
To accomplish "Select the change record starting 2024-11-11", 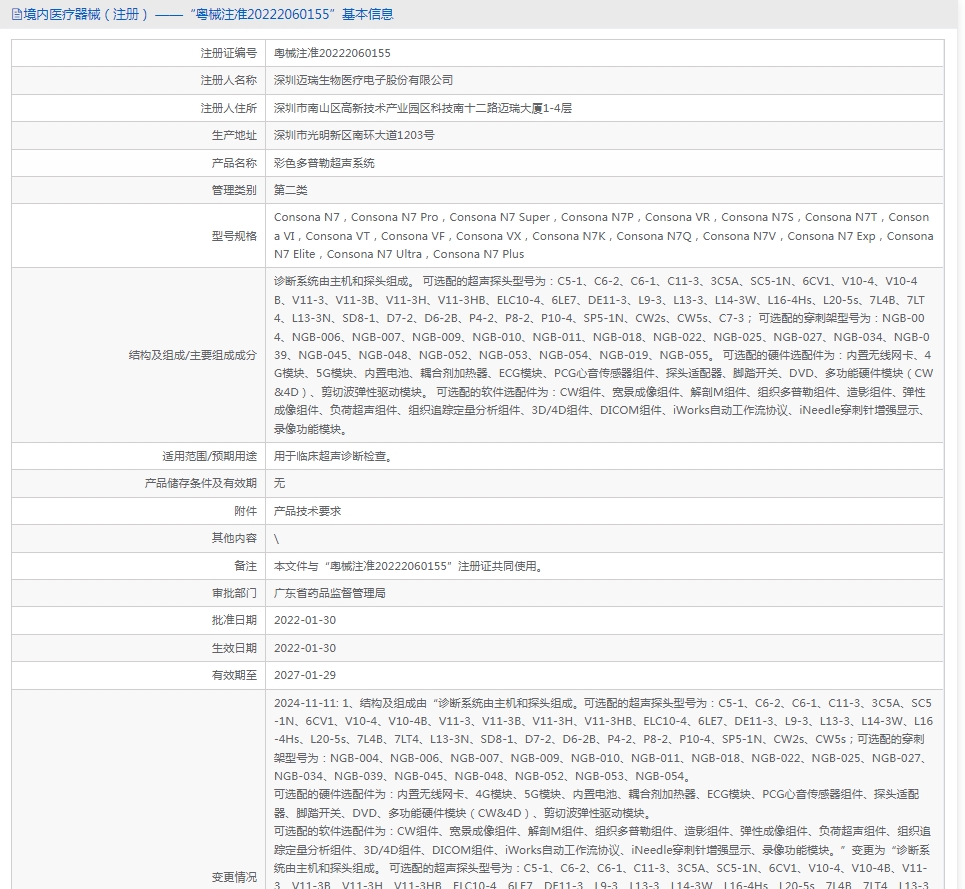I will pyautogui.click(x=604, y=794).
